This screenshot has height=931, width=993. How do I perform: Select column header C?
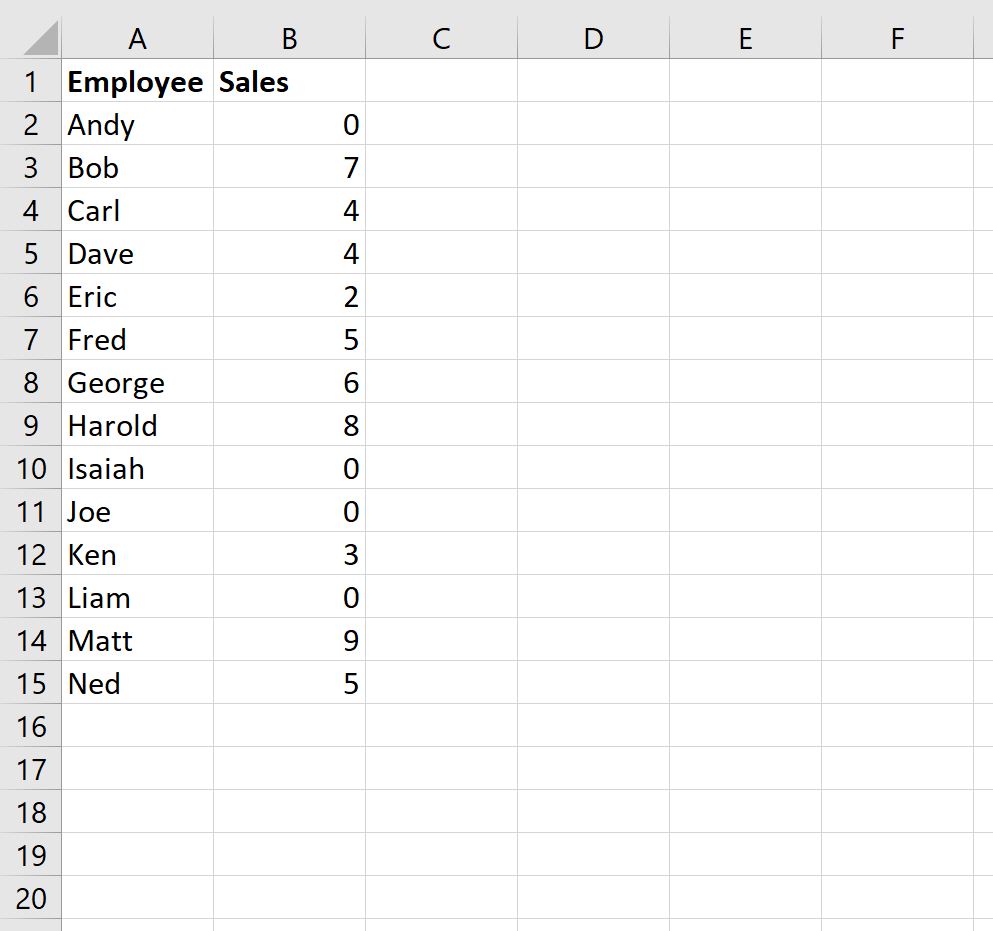[440, 38]
